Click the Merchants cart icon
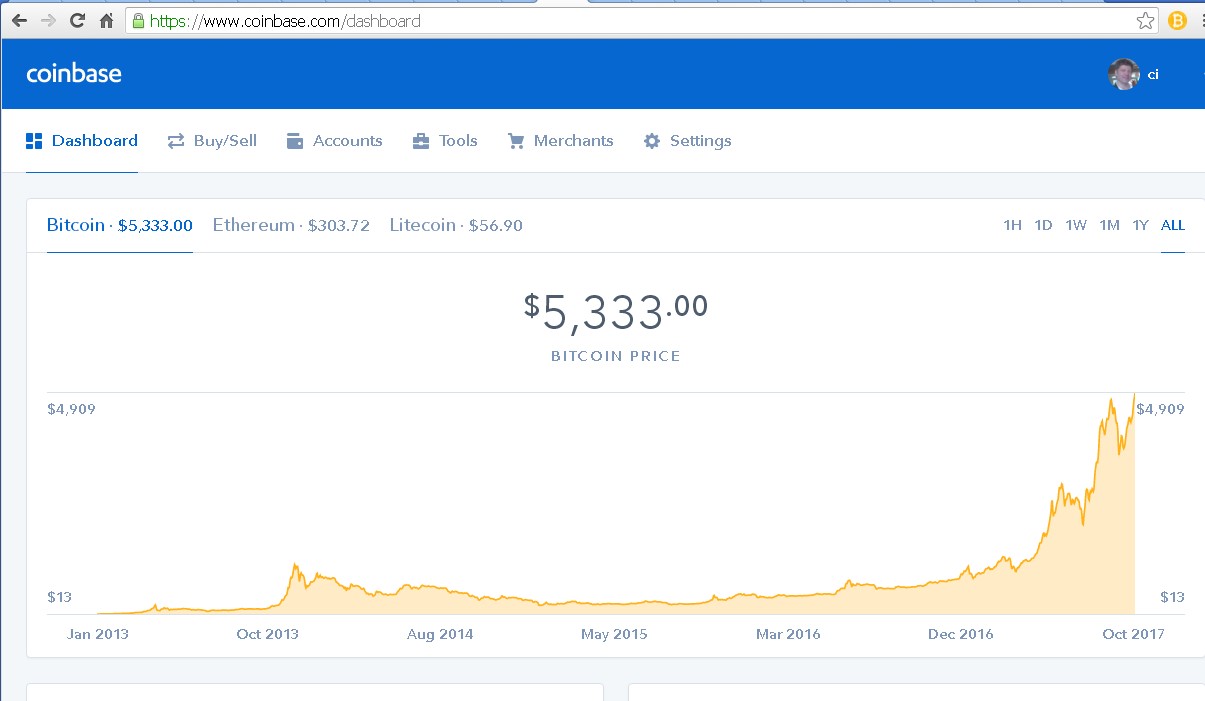Screen dimensions: 1205x701 (x=516, y=141)
